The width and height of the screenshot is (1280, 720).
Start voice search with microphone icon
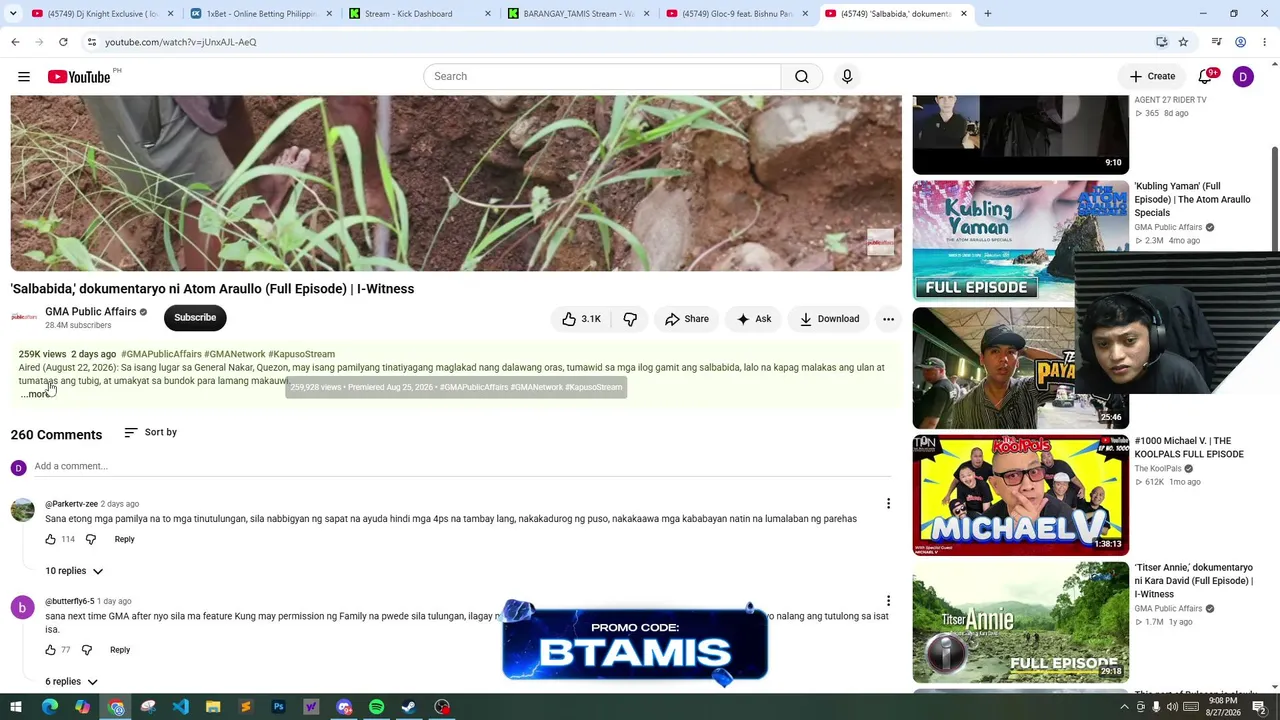click(x=847, y=77)
